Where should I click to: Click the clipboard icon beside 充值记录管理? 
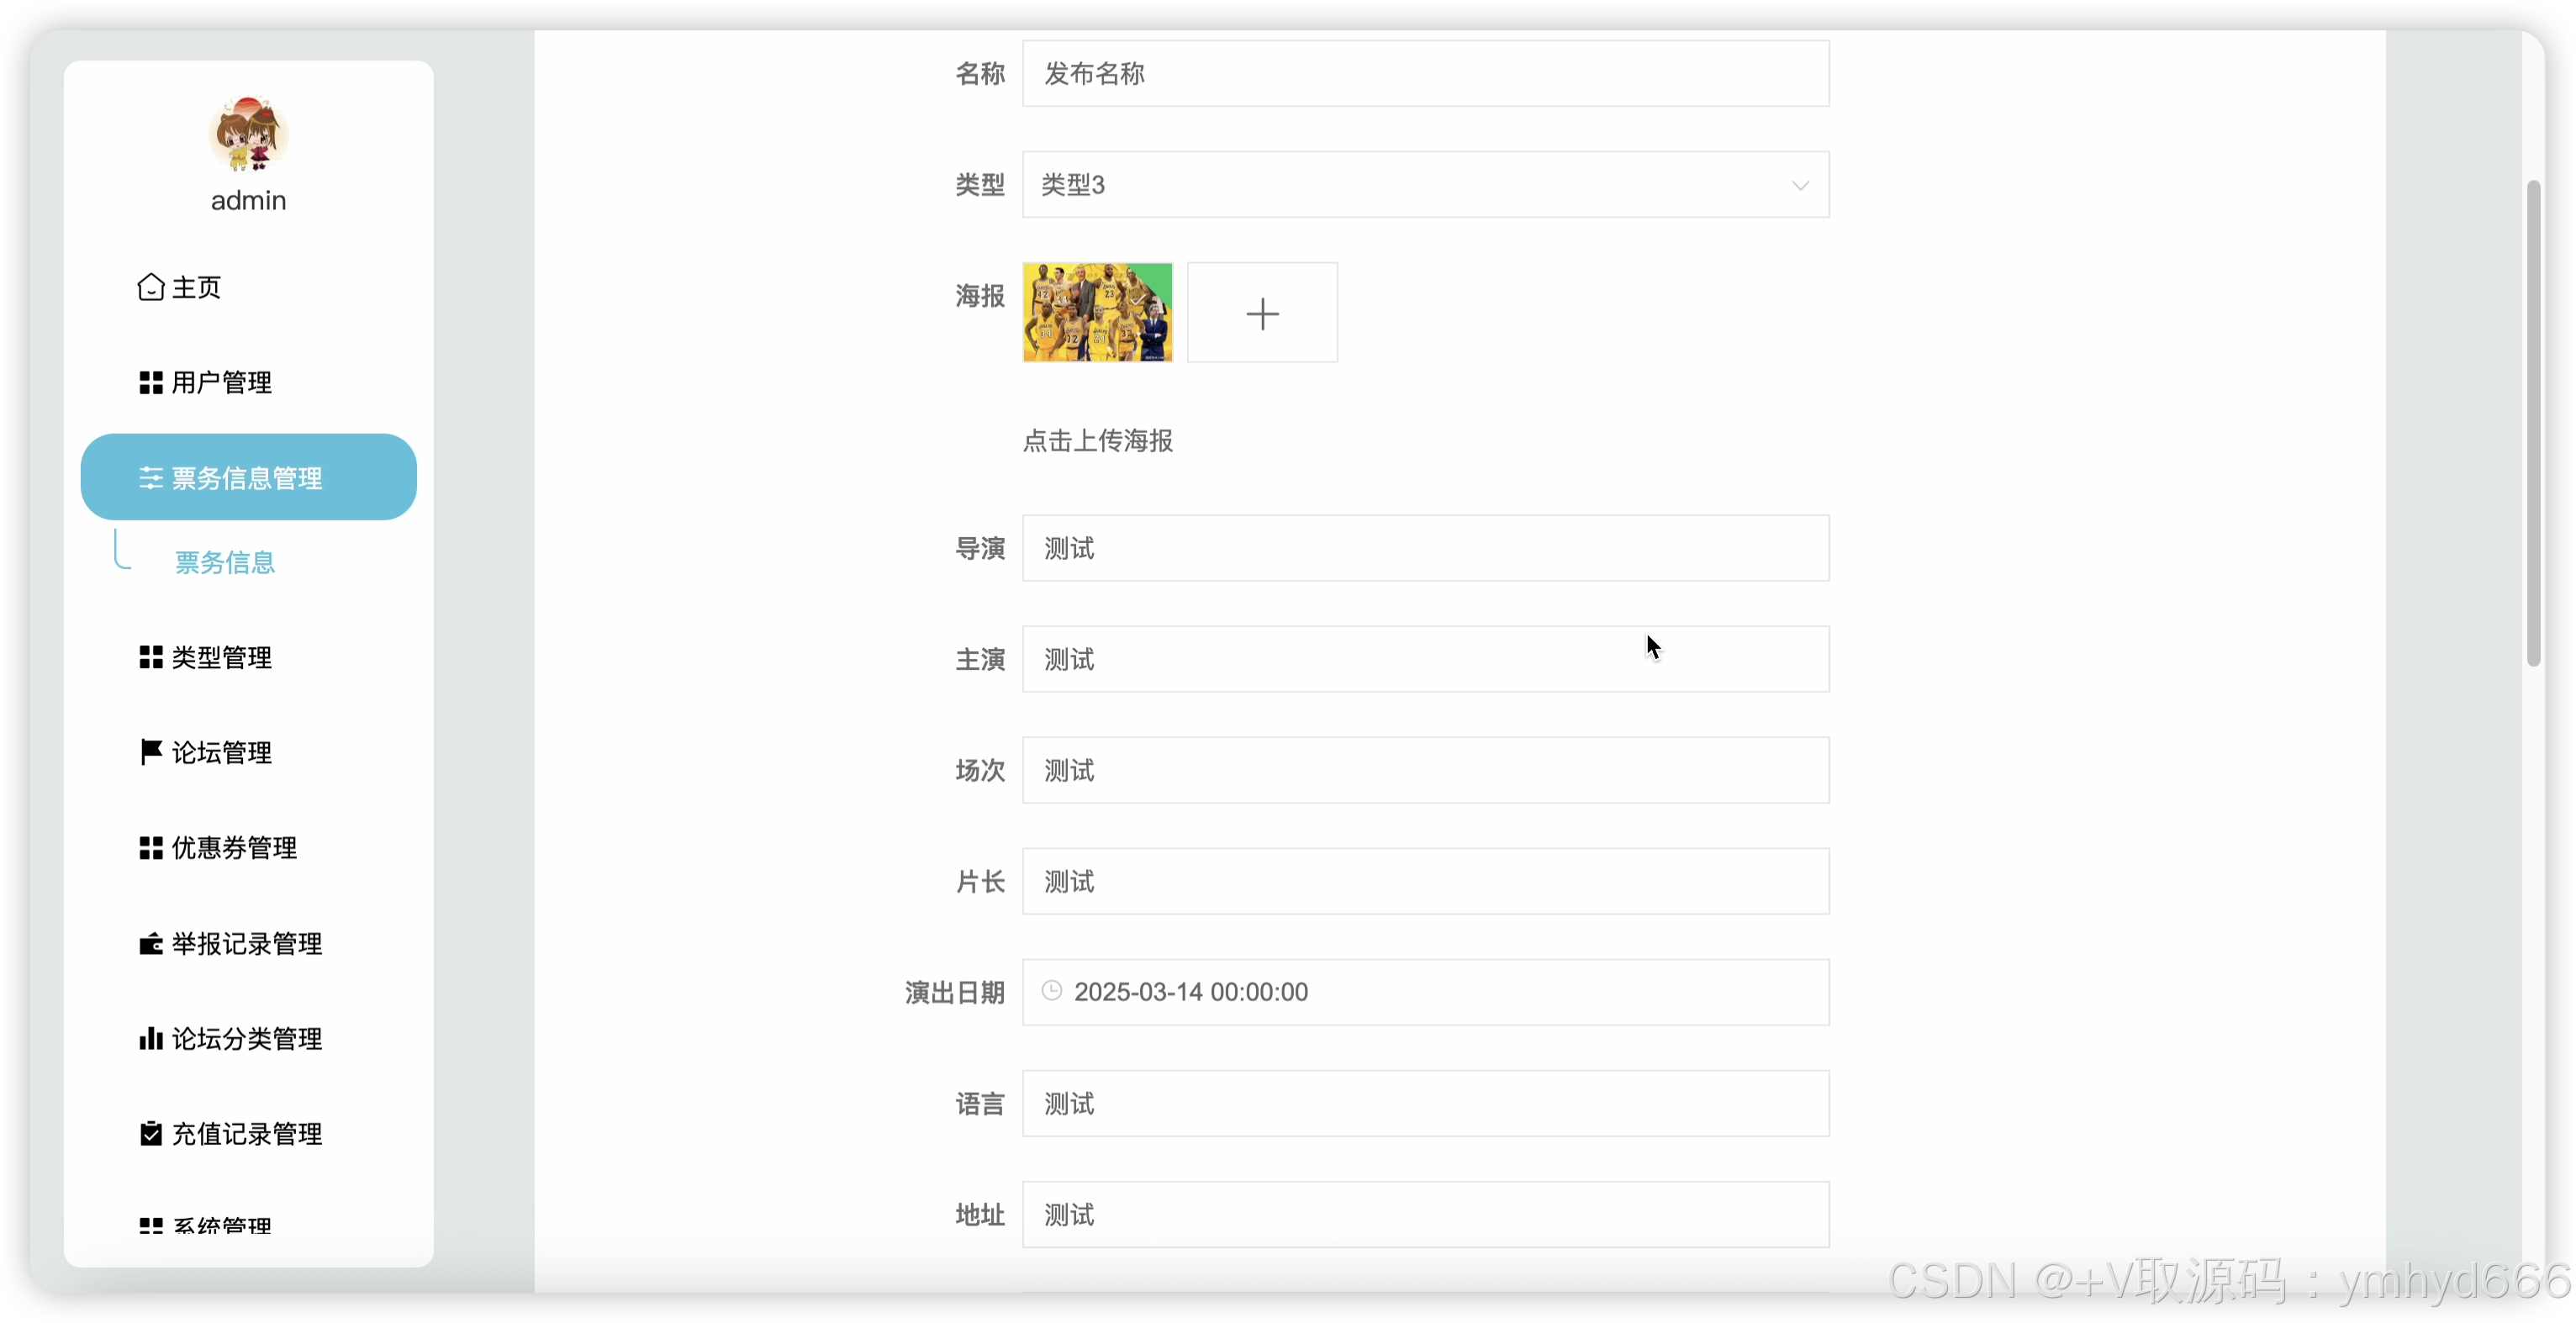(151, 1134)
